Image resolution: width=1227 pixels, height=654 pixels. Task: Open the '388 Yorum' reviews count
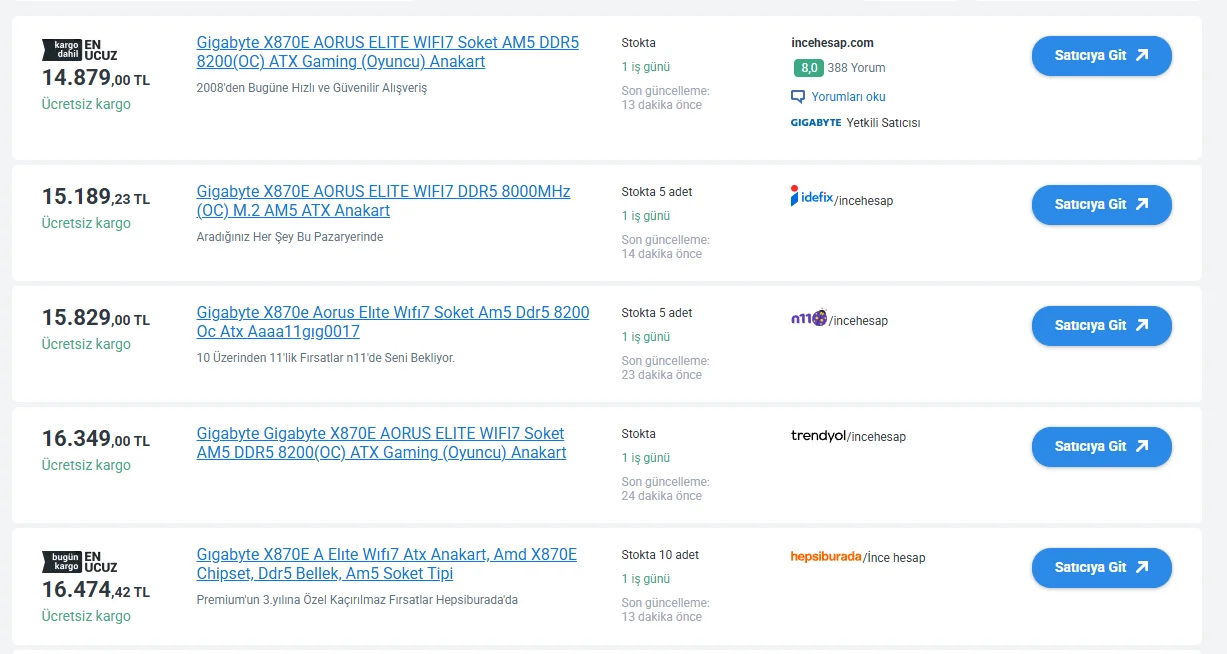click(x=856, y=68)
